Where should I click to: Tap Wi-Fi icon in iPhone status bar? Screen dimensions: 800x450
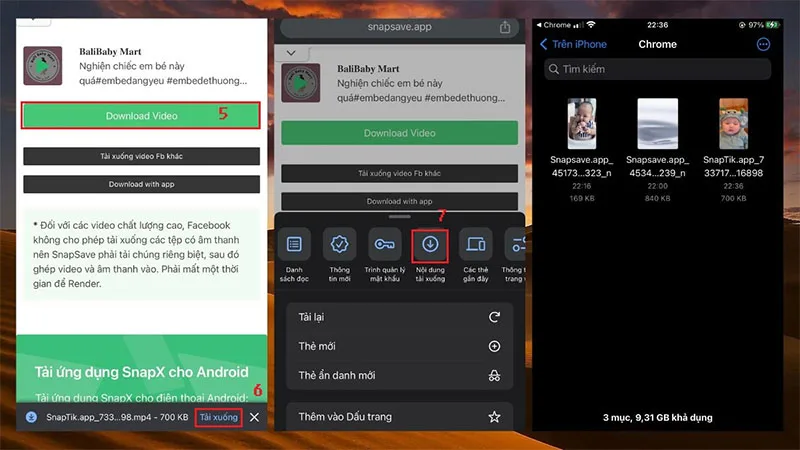pos(591,24)
